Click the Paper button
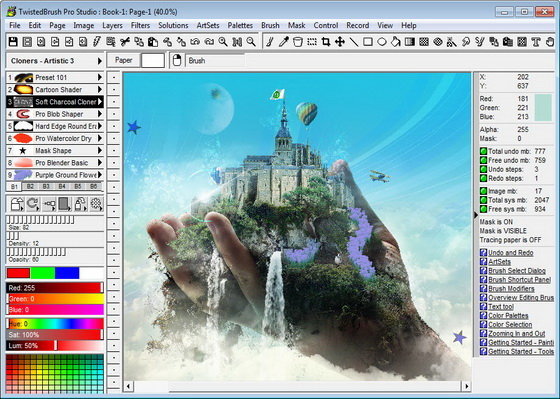The width and height of the screenshot is (560, 399). pos(123,60)
